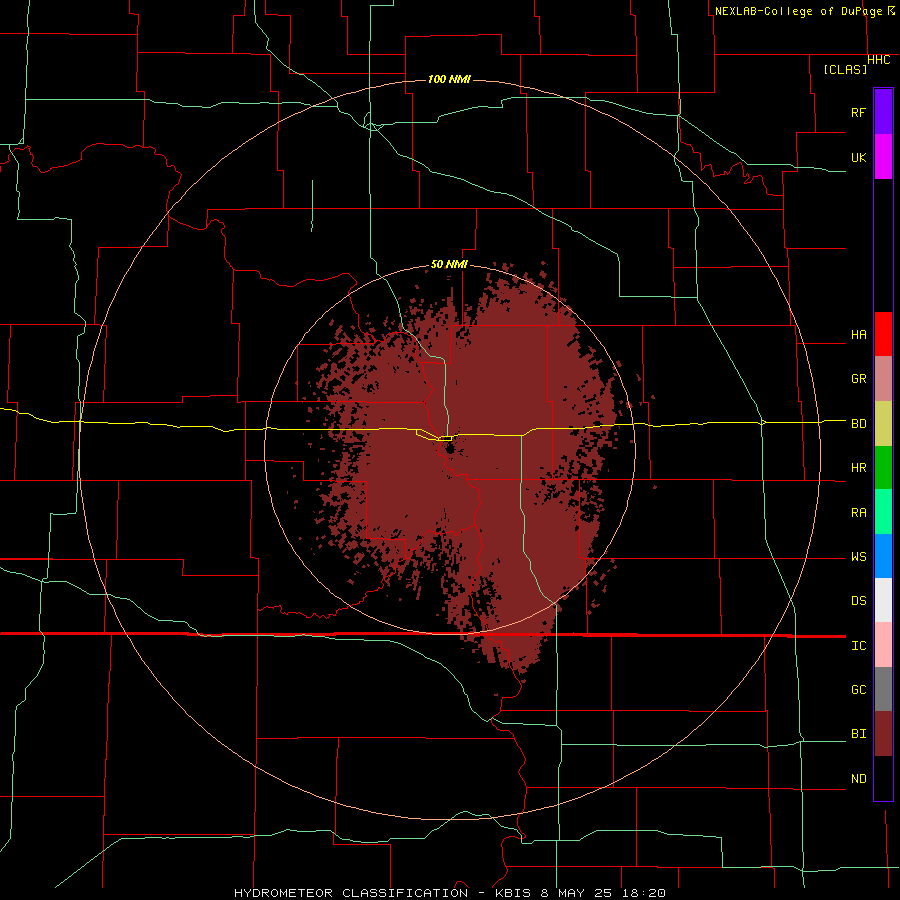Click the GC gray legend swatch

[x=883, y=689]
